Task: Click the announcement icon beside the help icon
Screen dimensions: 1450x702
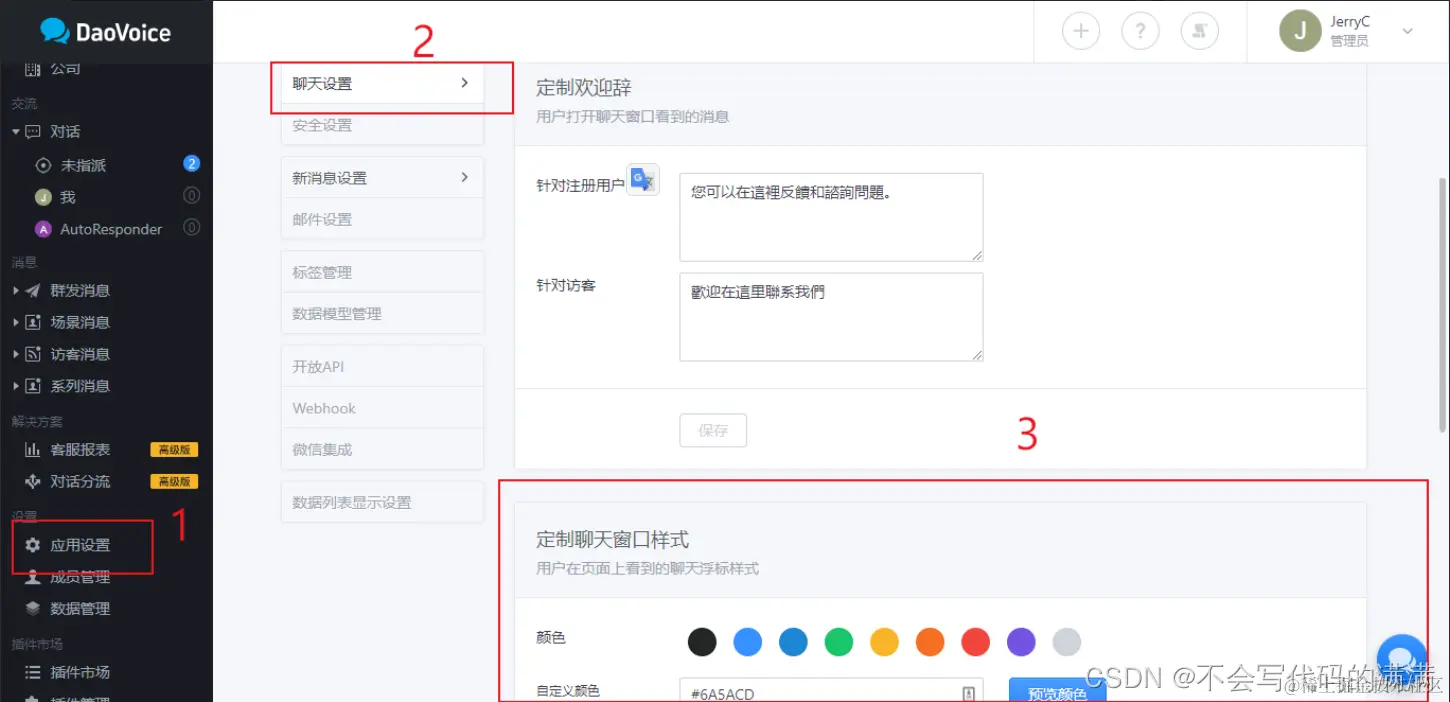Action: [1200, 30]
